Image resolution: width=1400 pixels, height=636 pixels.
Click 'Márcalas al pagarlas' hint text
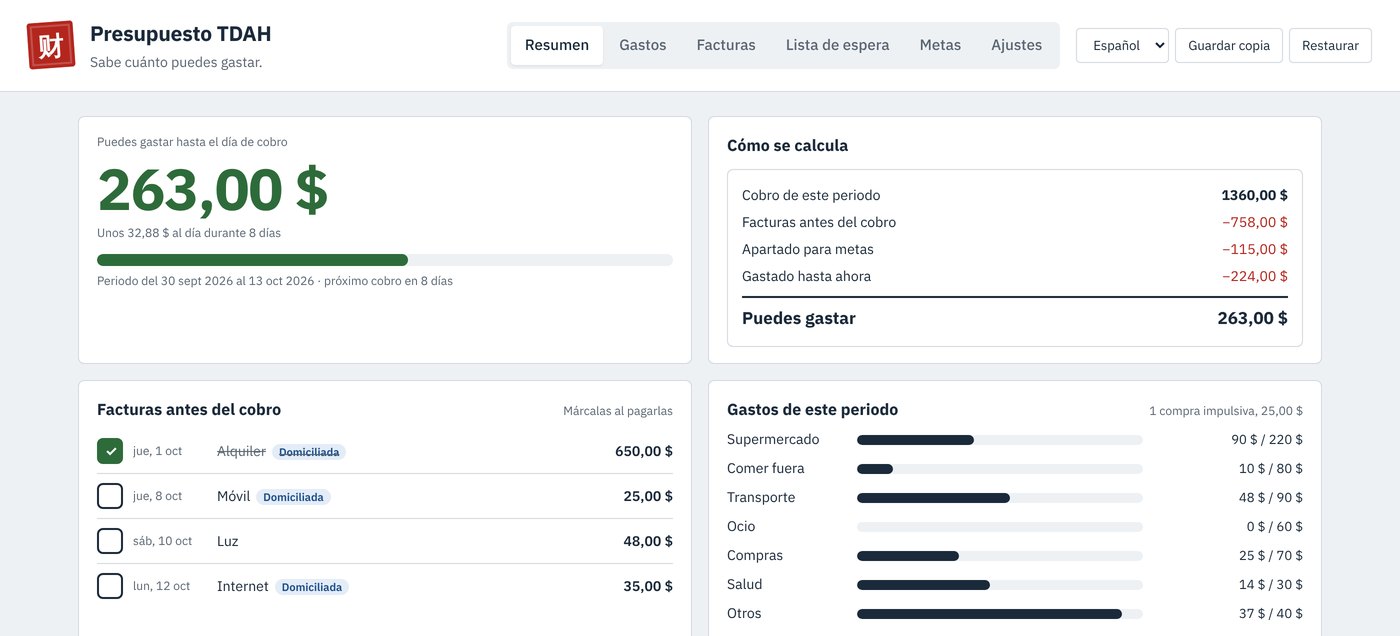618,411
